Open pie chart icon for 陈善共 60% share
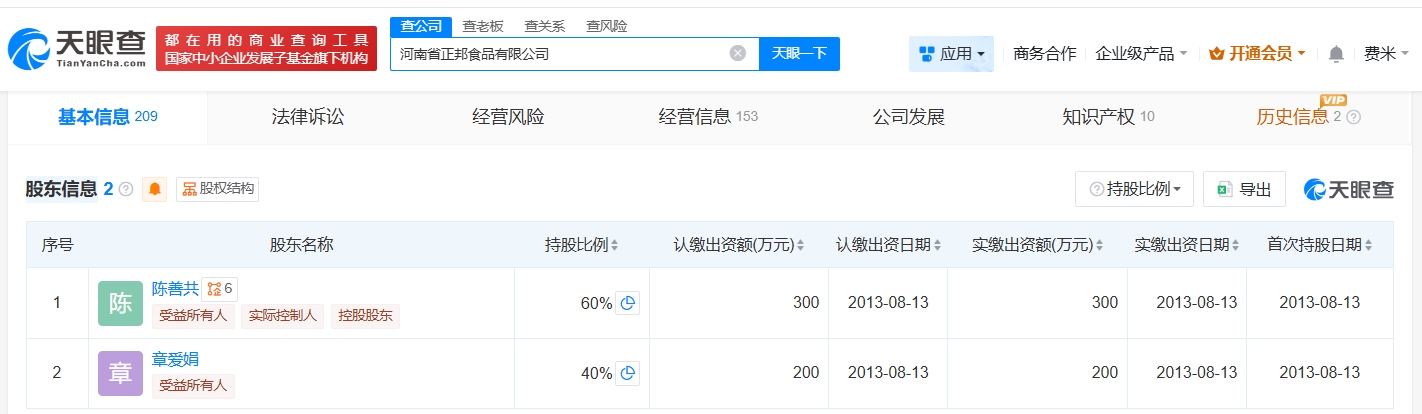Image resolution: width=1422 pixels, height=414 pixels. pyautogui.click(x=628, y=303)
